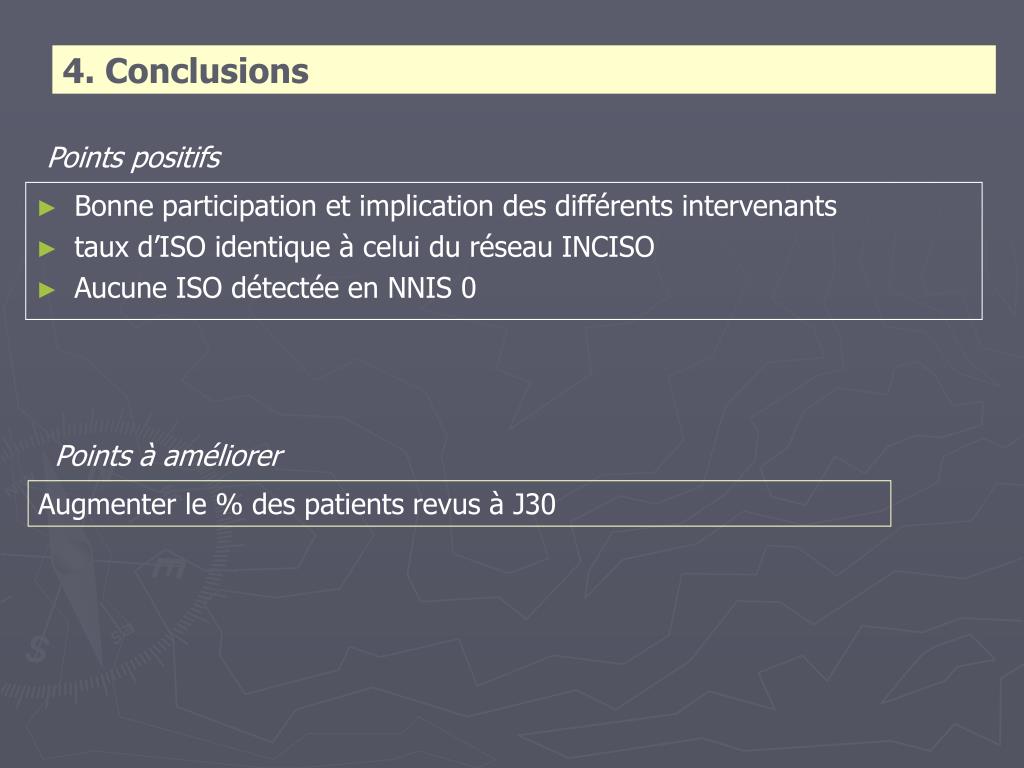Click the number '4.' in the title bar

[x=78, y=71]
